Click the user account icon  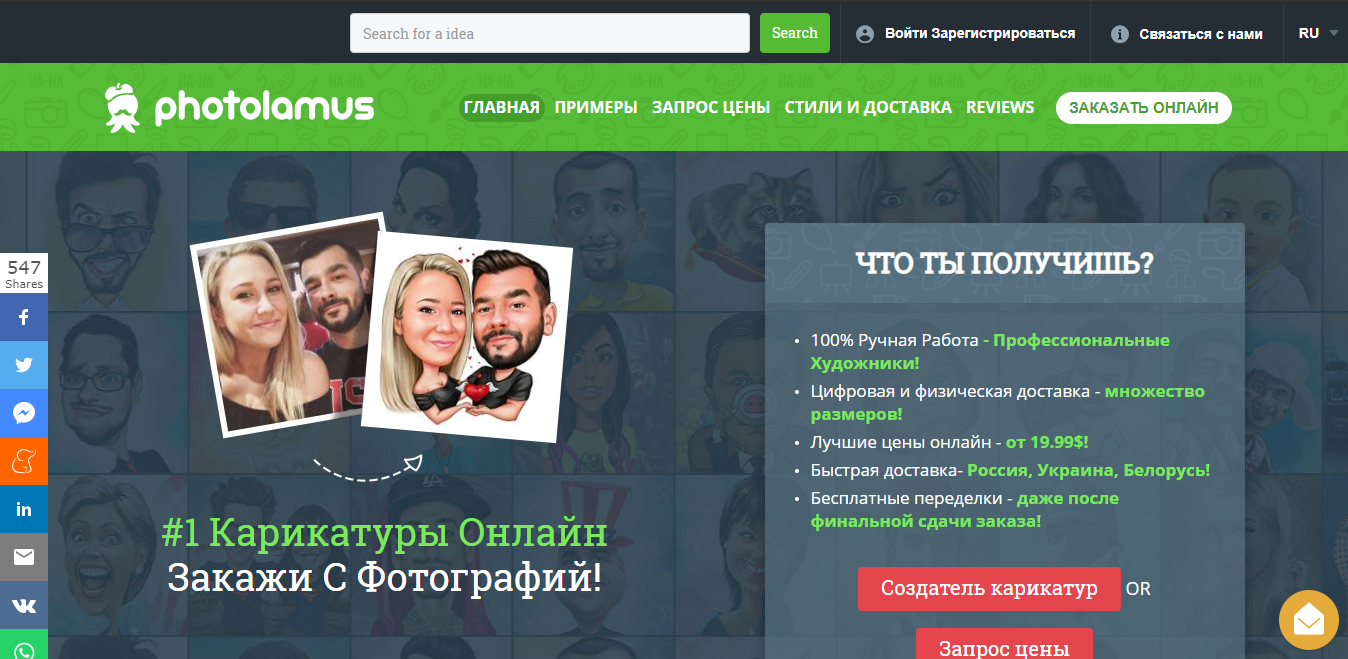(x=865, y=34)
